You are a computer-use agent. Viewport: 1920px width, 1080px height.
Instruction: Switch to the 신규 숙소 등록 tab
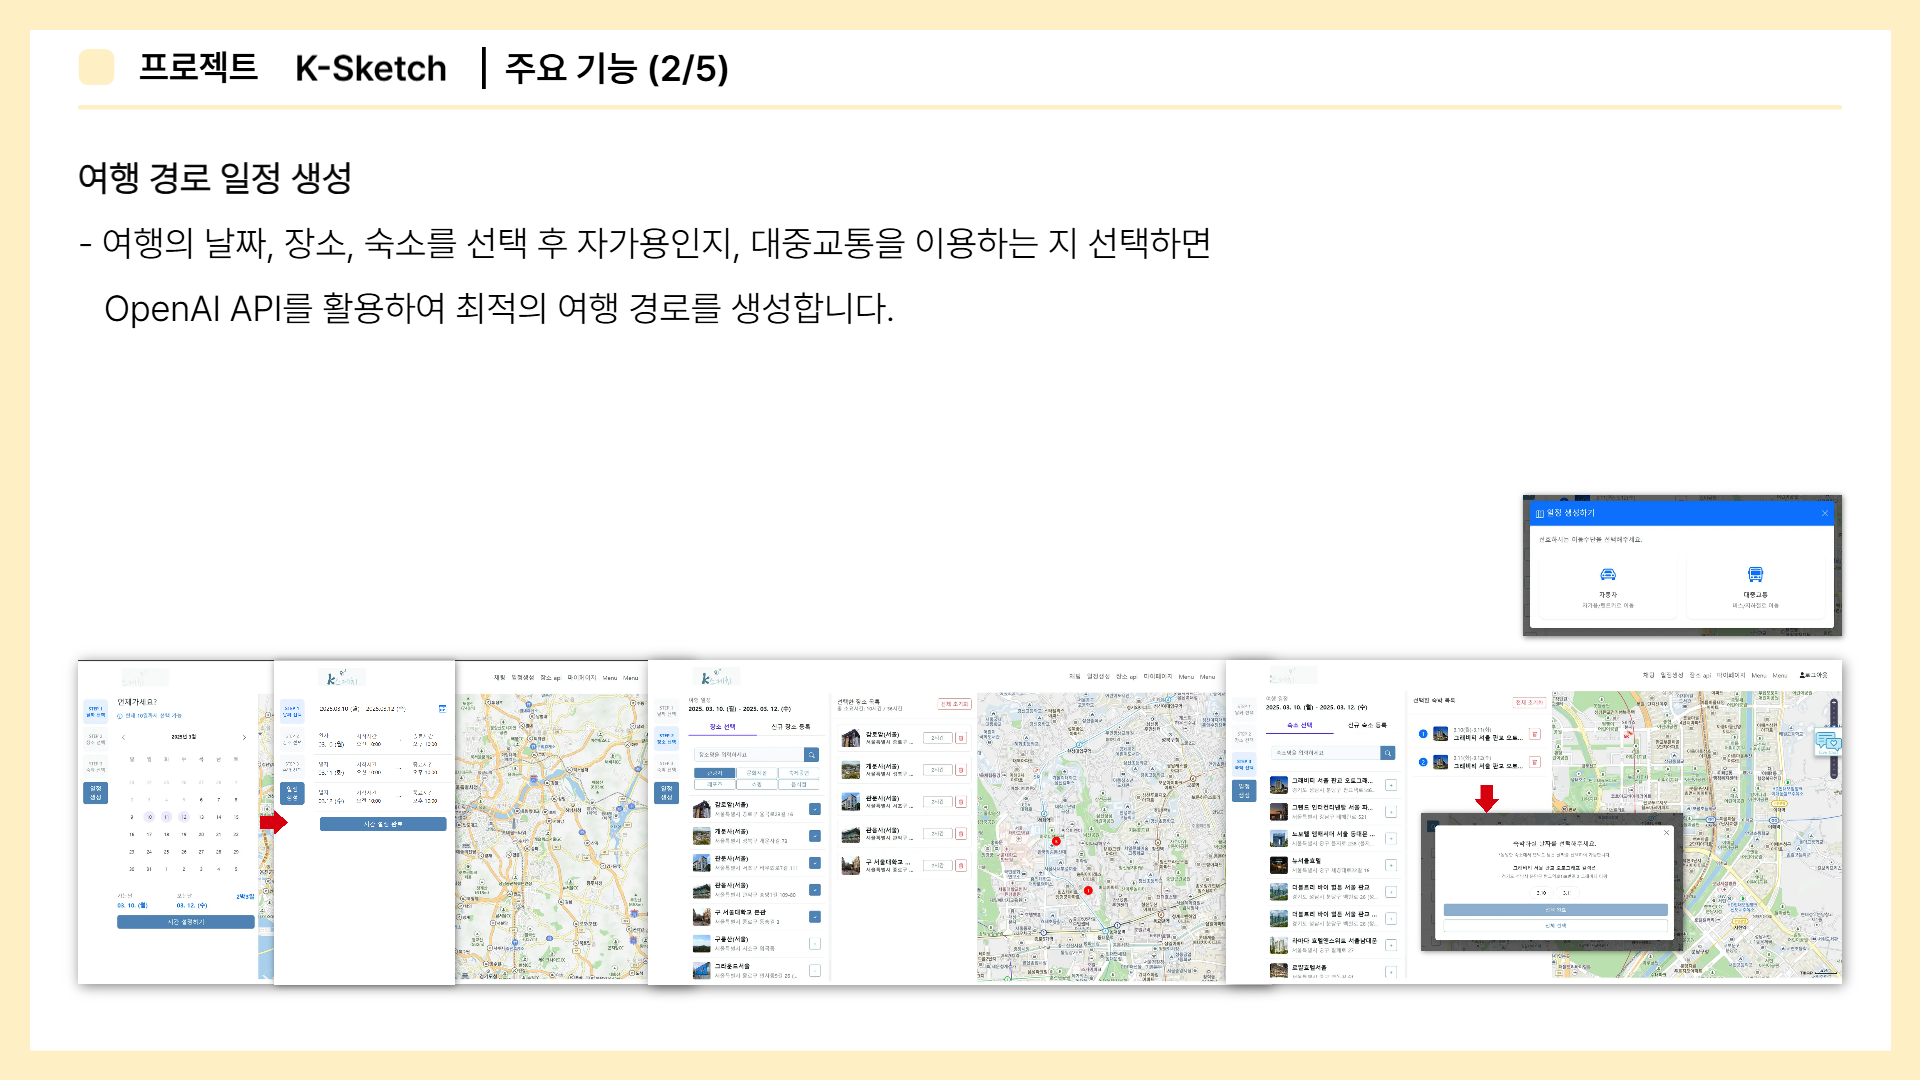point(1367,725)
